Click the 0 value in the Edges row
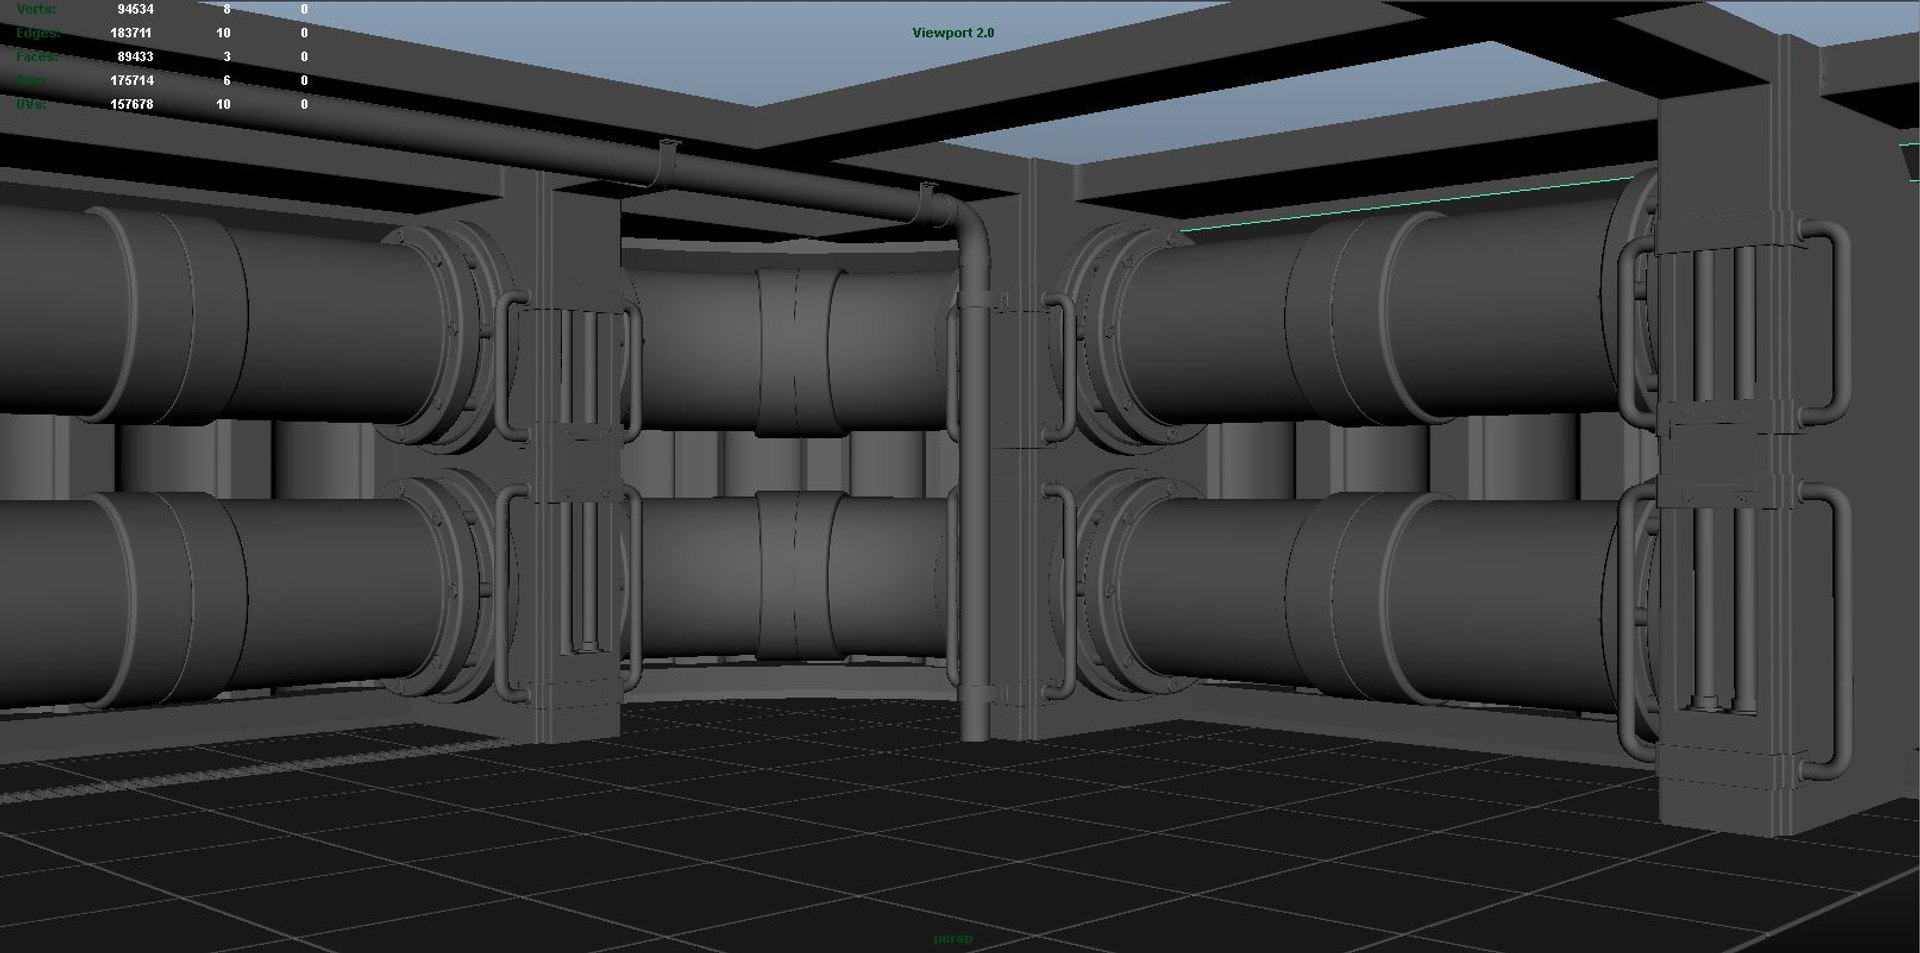Viewport: 1920px width, 953px height. tap(304, 33)
